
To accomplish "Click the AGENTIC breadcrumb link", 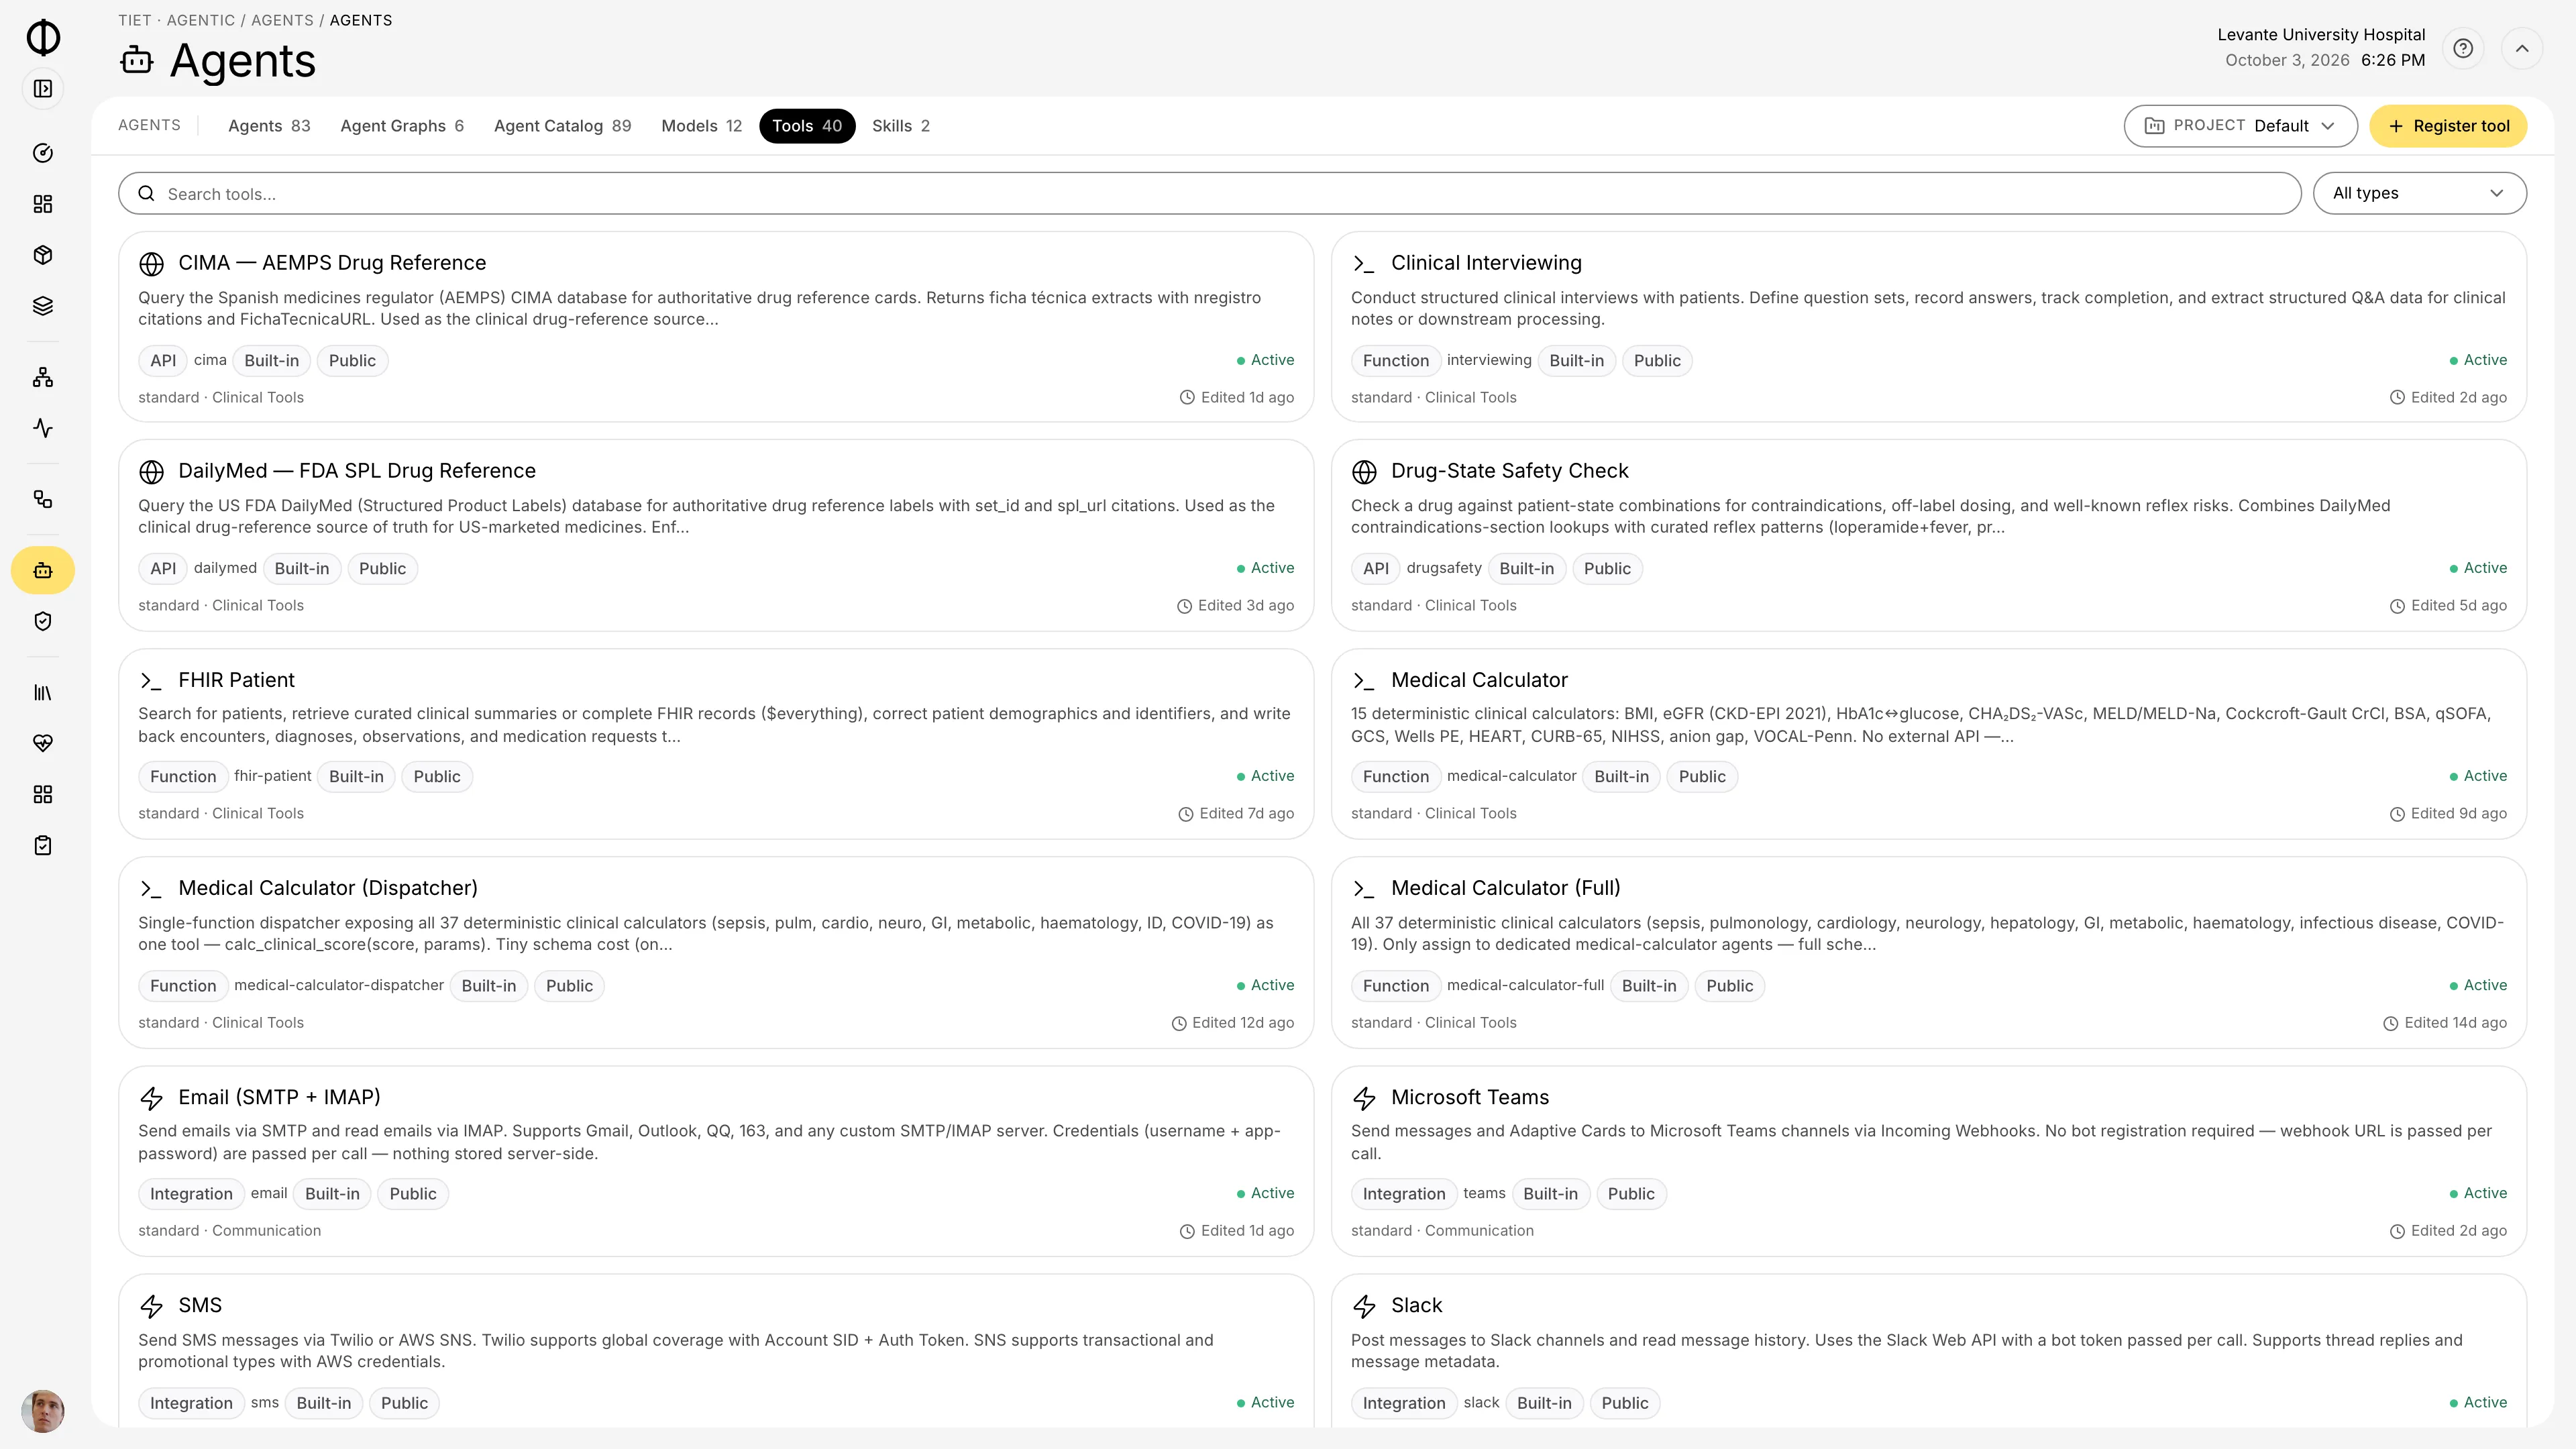I will 201,20.
